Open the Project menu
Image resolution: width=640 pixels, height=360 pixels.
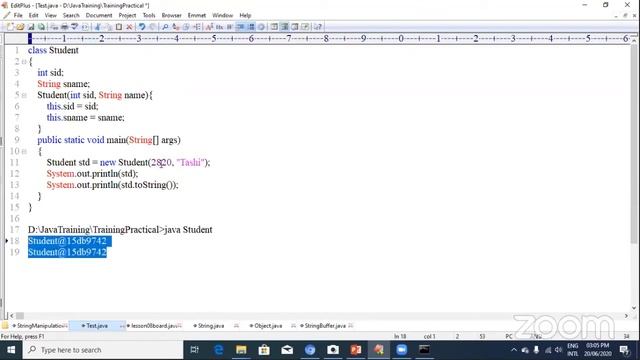[127, 16]
